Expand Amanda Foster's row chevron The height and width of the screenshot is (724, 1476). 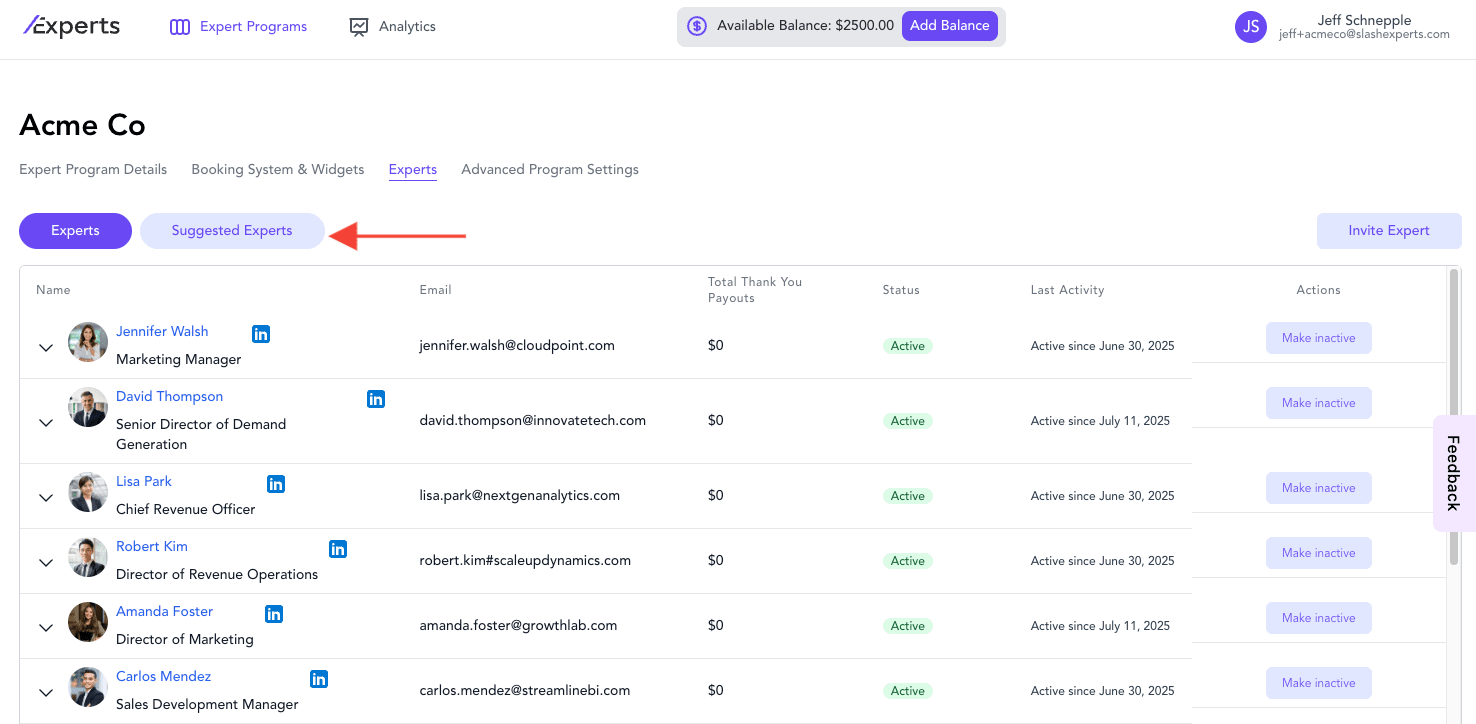coord(45,627)
